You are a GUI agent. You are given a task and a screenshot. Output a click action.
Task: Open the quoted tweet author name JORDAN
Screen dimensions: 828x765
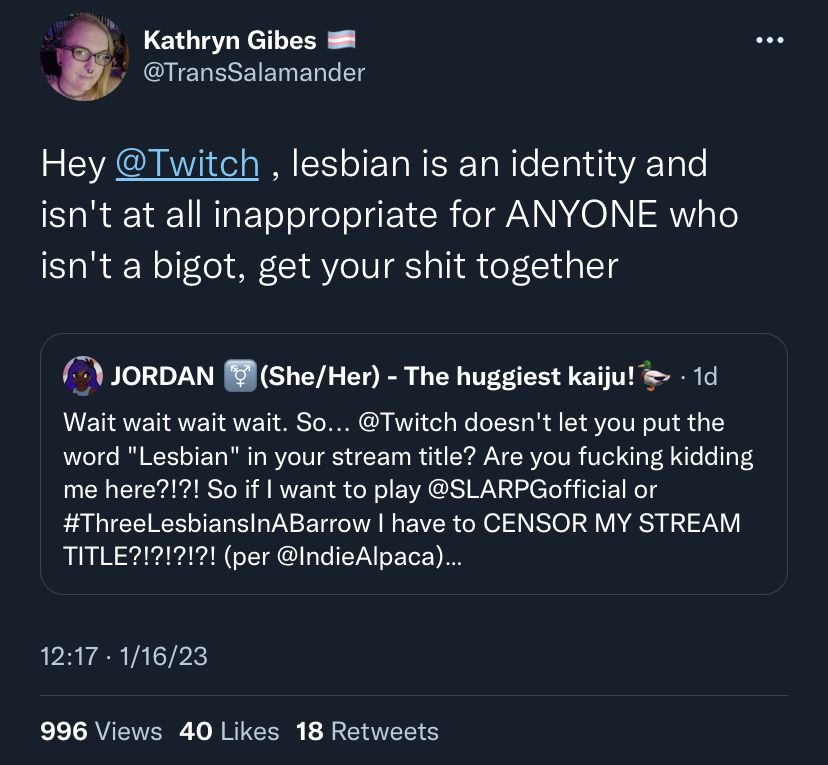[x=162, y=376]
